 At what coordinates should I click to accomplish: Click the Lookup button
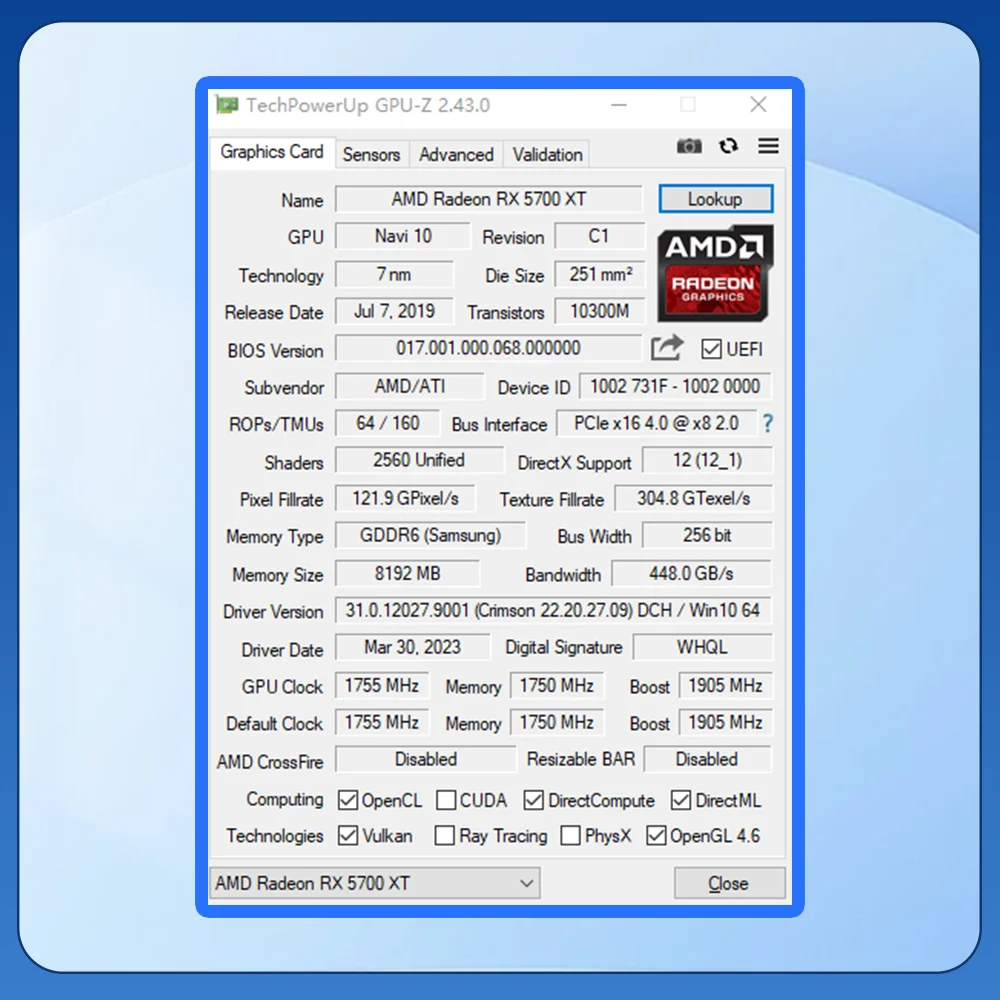click(x=716, y=199)
